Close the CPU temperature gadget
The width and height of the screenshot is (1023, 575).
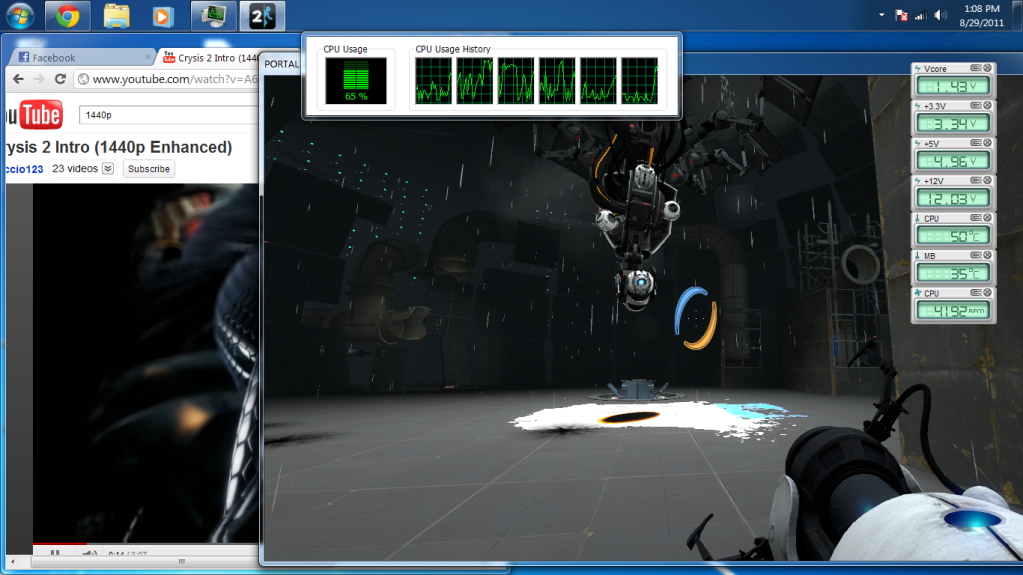coord(988,217)
